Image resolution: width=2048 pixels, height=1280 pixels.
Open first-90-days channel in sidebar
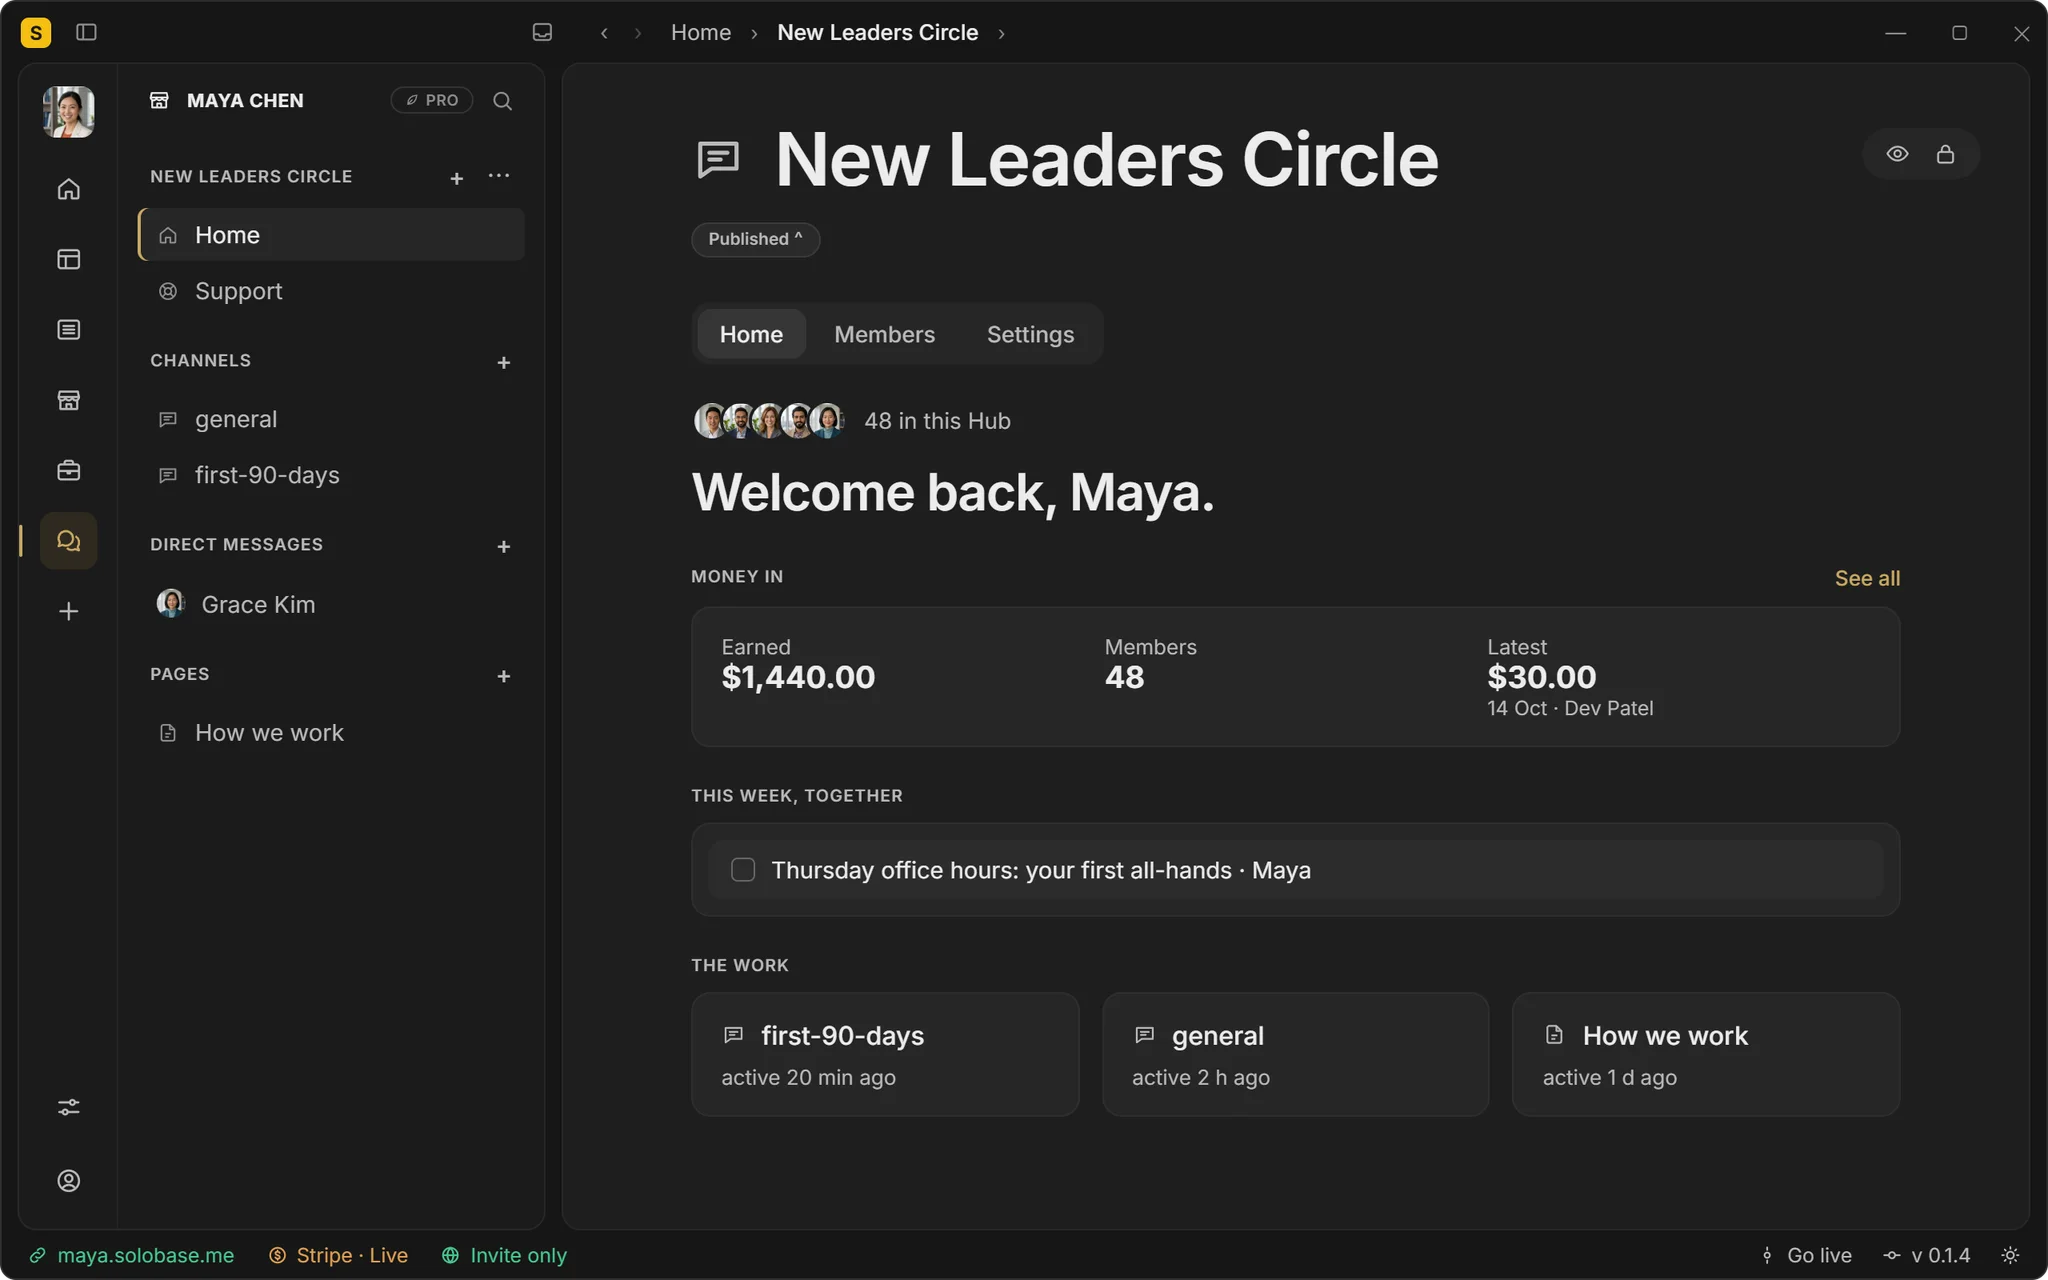tap(331, 475)
